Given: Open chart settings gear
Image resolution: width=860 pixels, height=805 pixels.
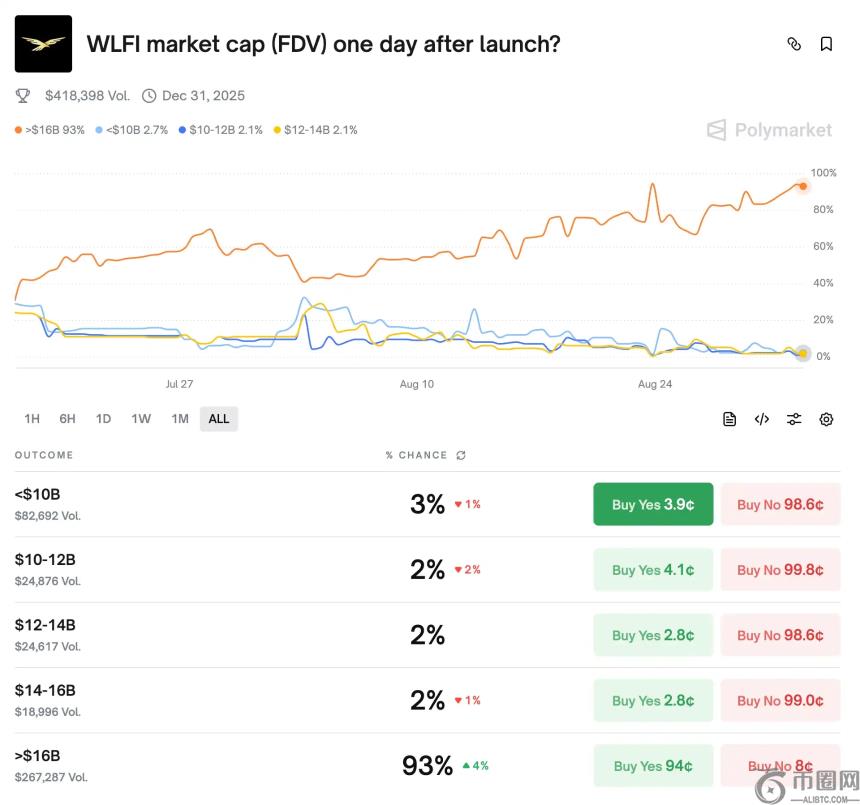Looking at the screenshot, I should click(x=826, y=419).
